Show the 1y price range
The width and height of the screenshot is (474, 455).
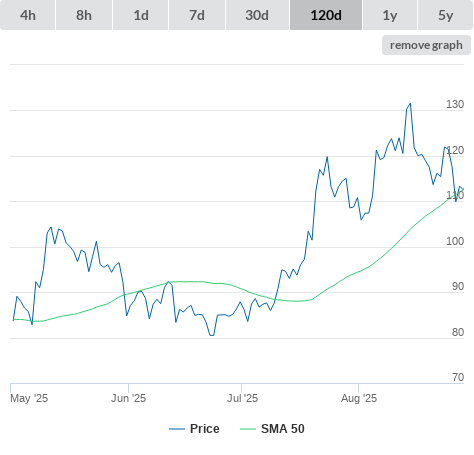(390, 15)
